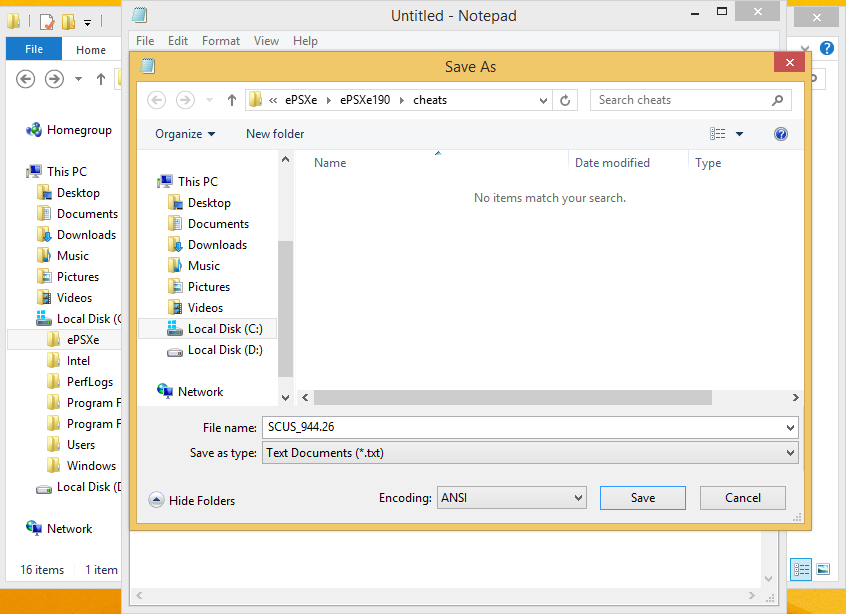Viewport: 846px width, 614px height.
Task: Refresh the cheats folder view
Action: click(565, 100)
